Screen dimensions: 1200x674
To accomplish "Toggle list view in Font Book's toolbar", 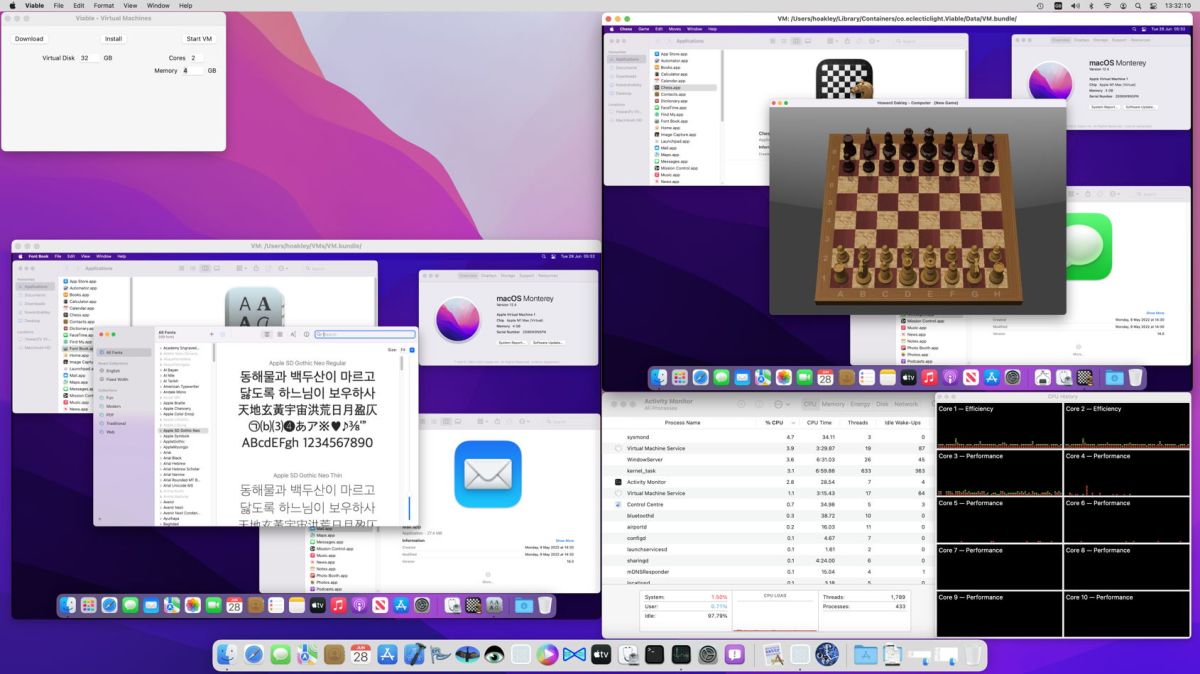I will tap(268, 334).
